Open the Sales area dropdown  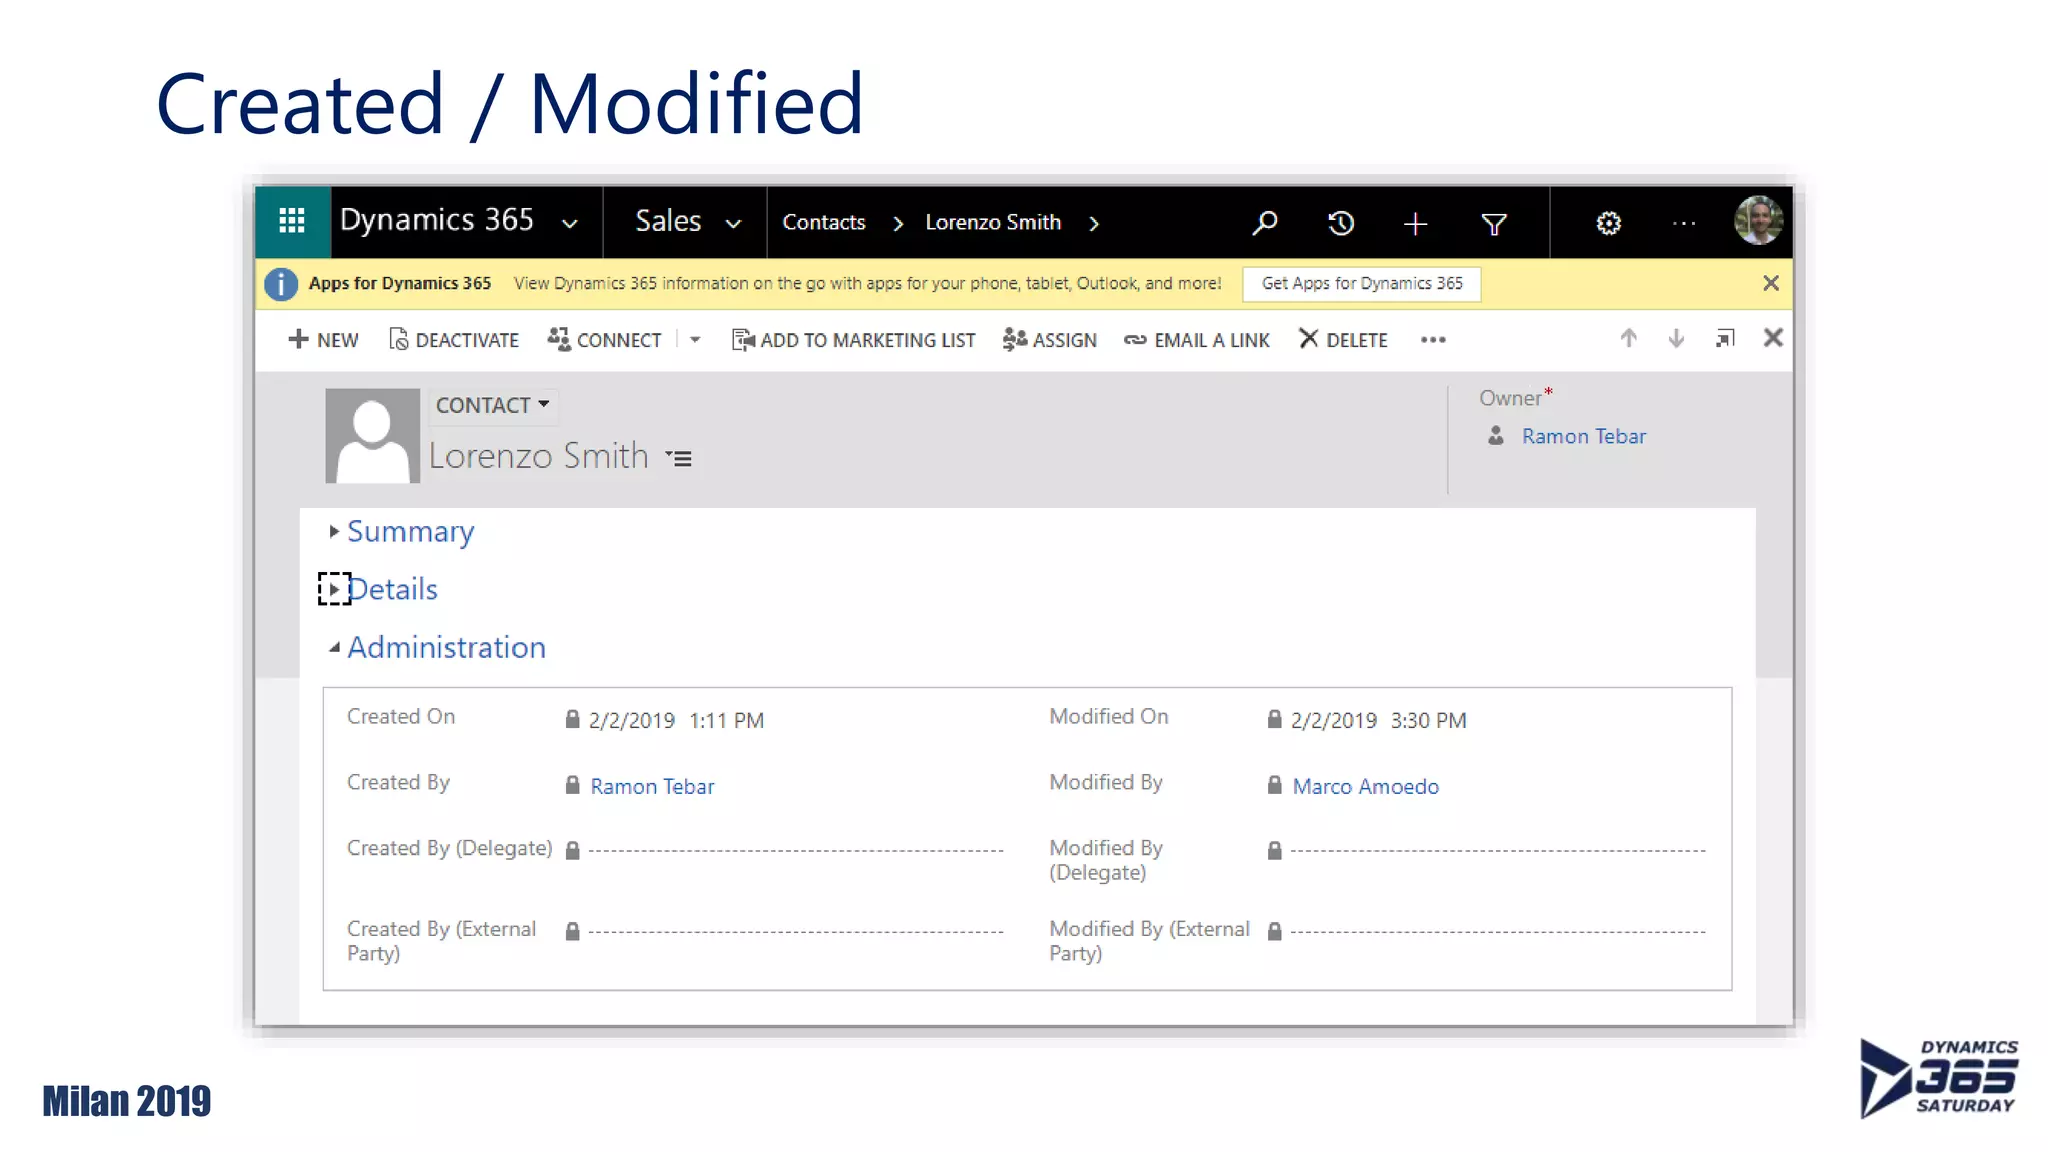pyautogui.click(x=687, y=222)
